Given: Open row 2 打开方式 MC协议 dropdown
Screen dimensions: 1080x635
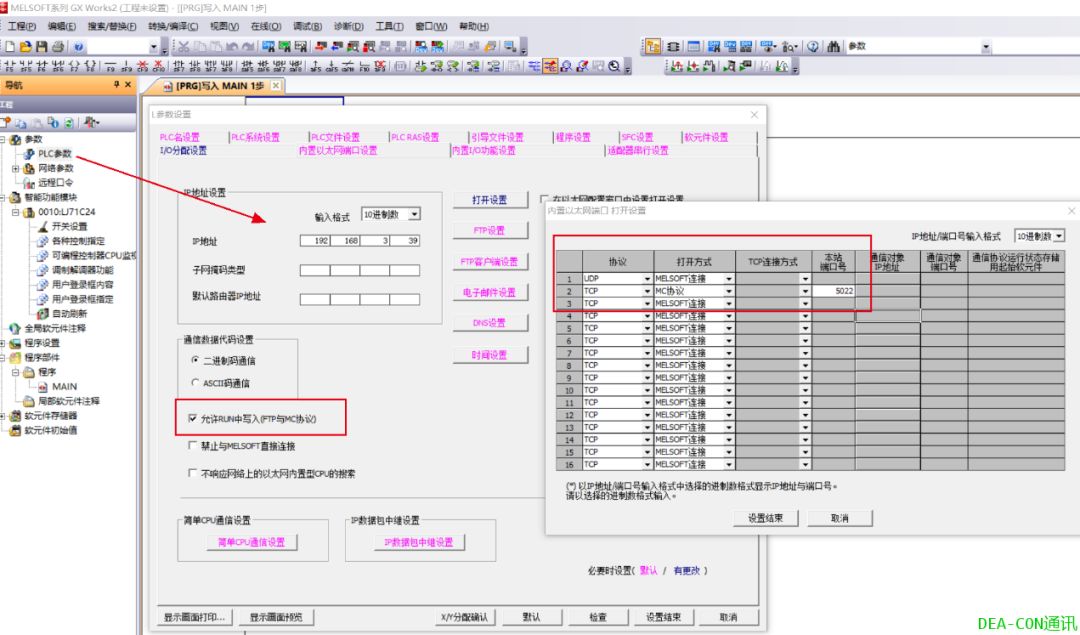Looking at the screenshot, I should pos(729,291).
